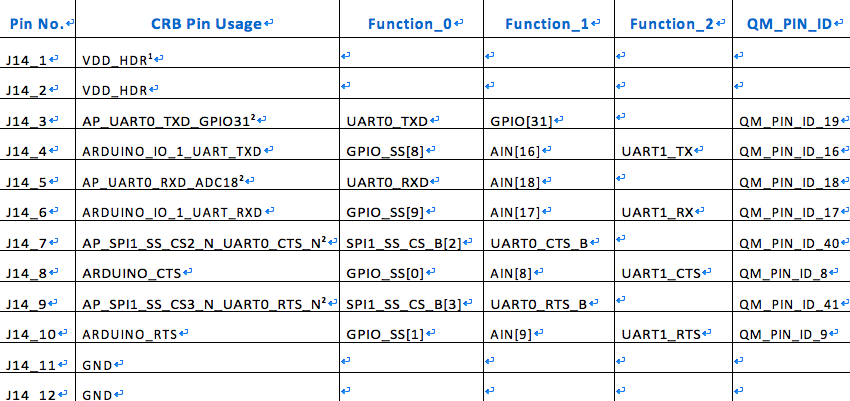The height and width of the screenshot is (401, 850).
Task: Click the AIN[17] cell
Action: (549, 205)
